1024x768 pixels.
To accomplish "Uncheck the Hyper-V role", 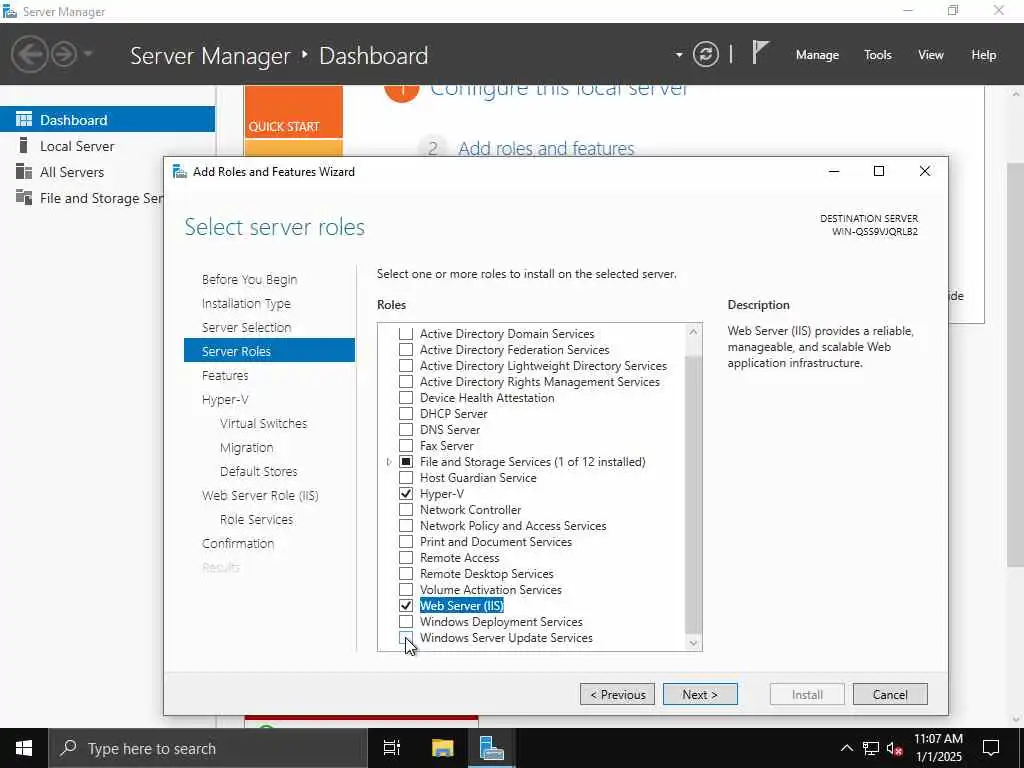I will coord(406,494).
